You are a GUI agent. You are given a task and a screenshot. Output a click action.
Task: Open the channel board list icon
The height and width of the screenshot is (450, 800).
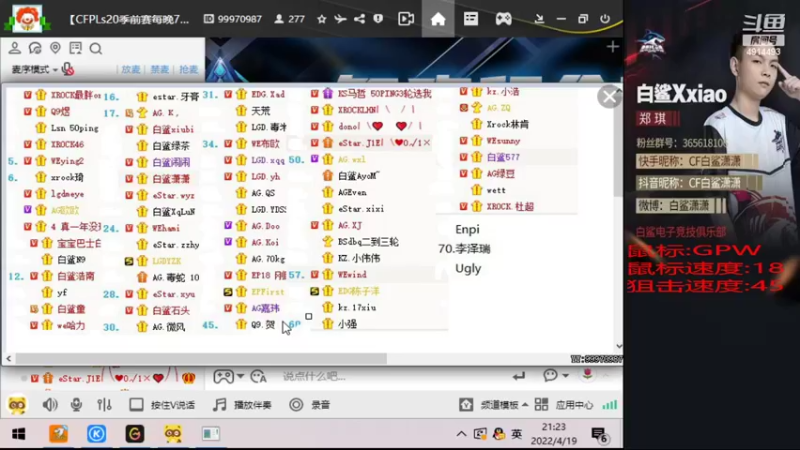tap(470, 19)
